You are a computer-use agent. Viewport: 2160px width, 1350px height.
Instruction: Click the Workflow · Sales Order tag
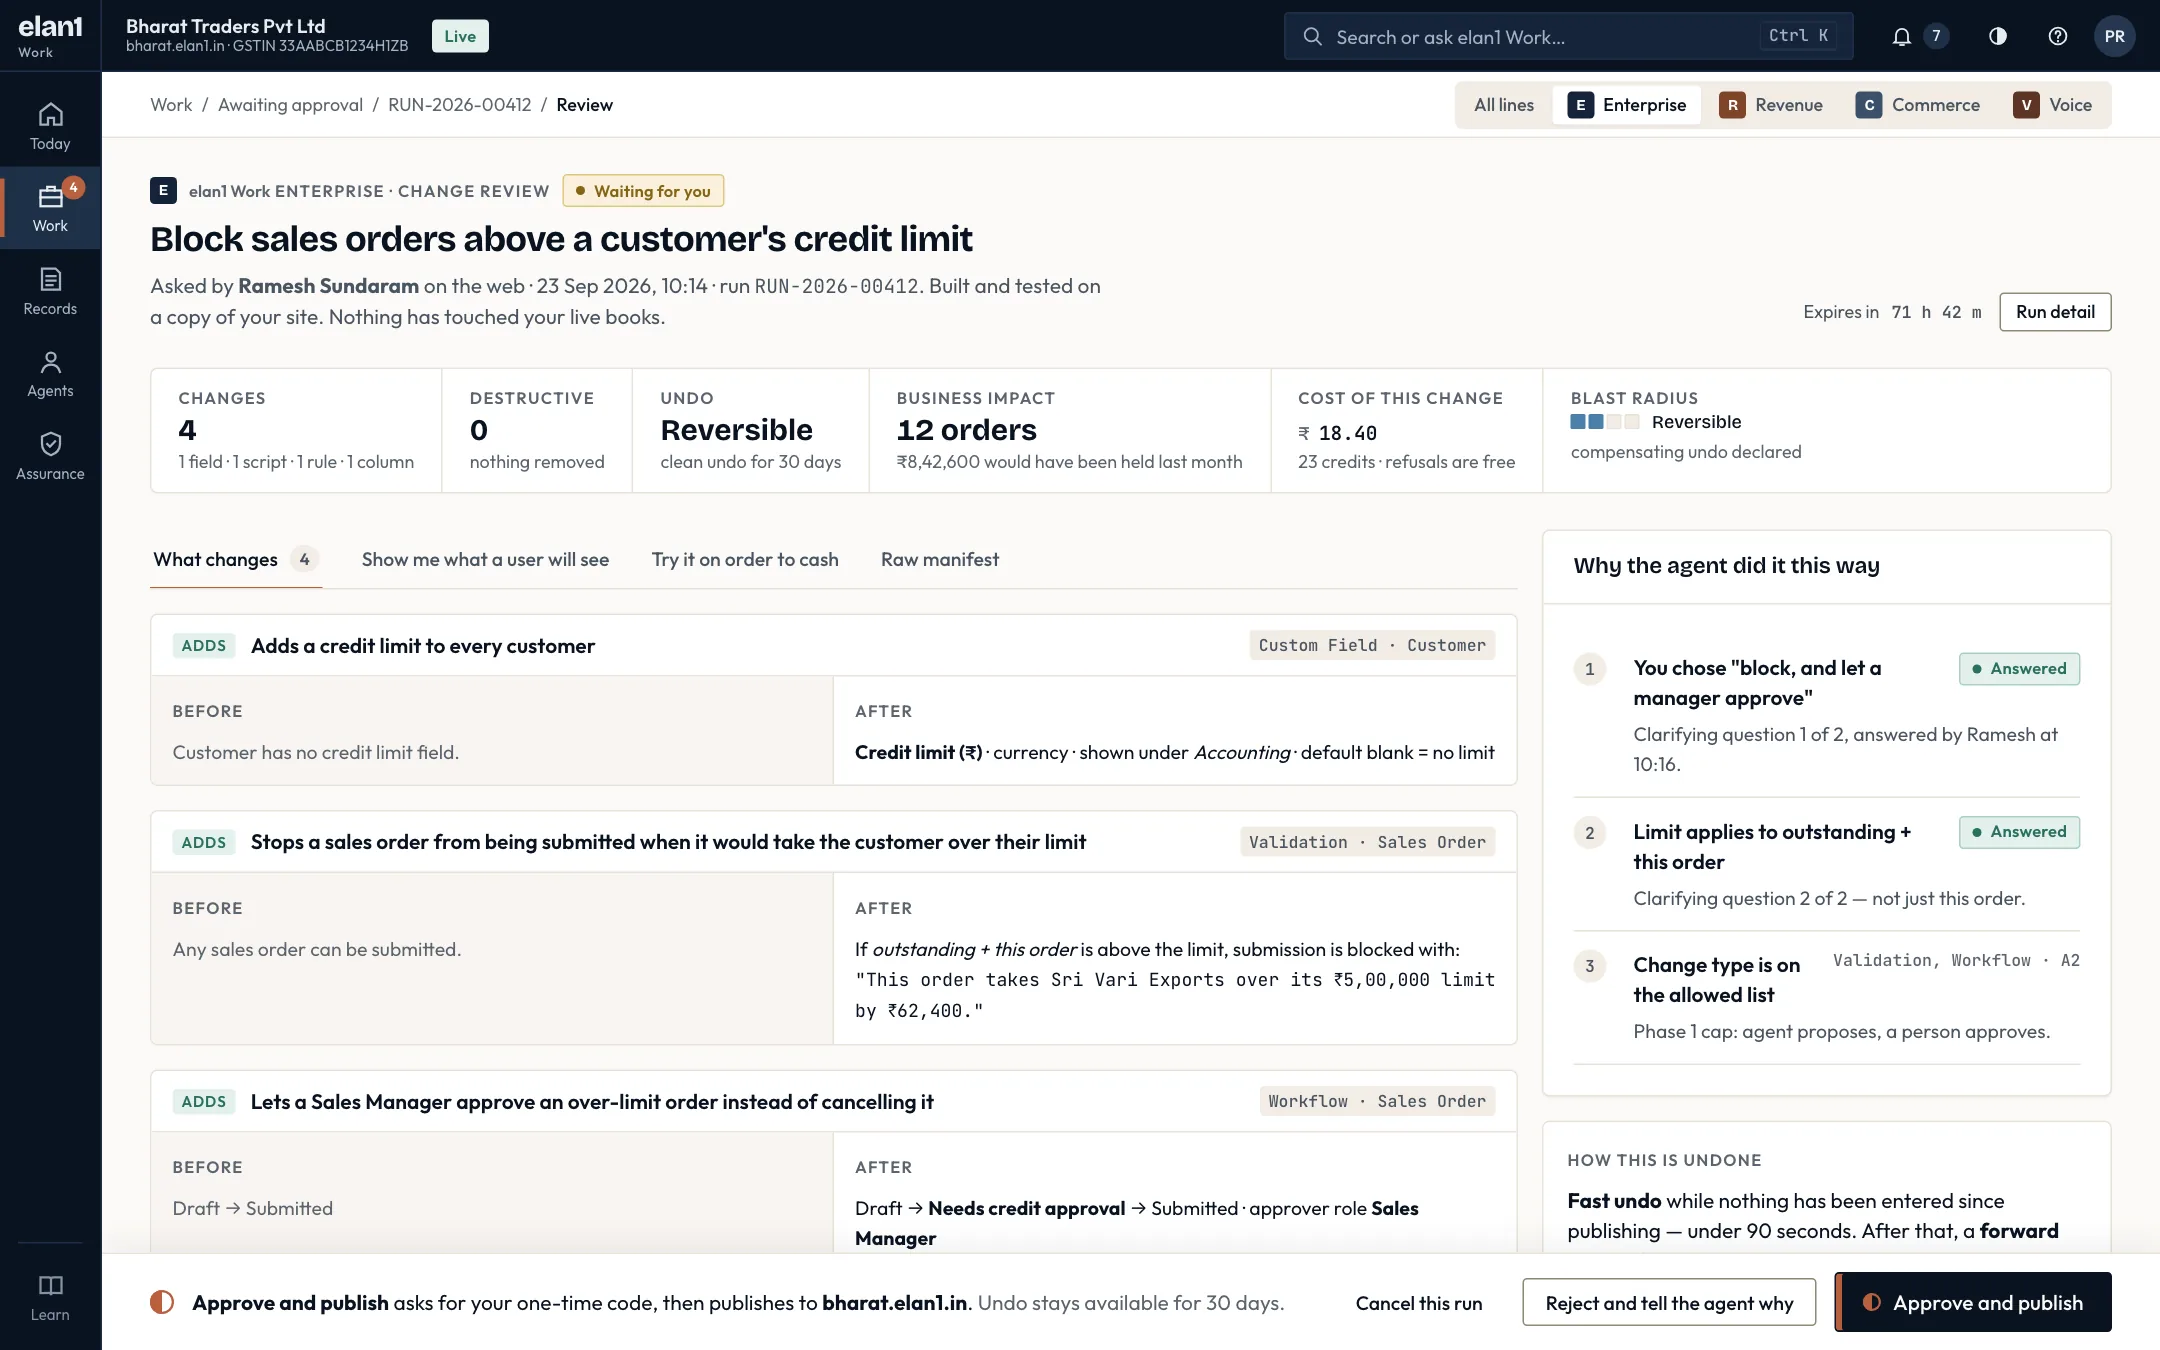pyautogui.click(x=1377, y=1101)
